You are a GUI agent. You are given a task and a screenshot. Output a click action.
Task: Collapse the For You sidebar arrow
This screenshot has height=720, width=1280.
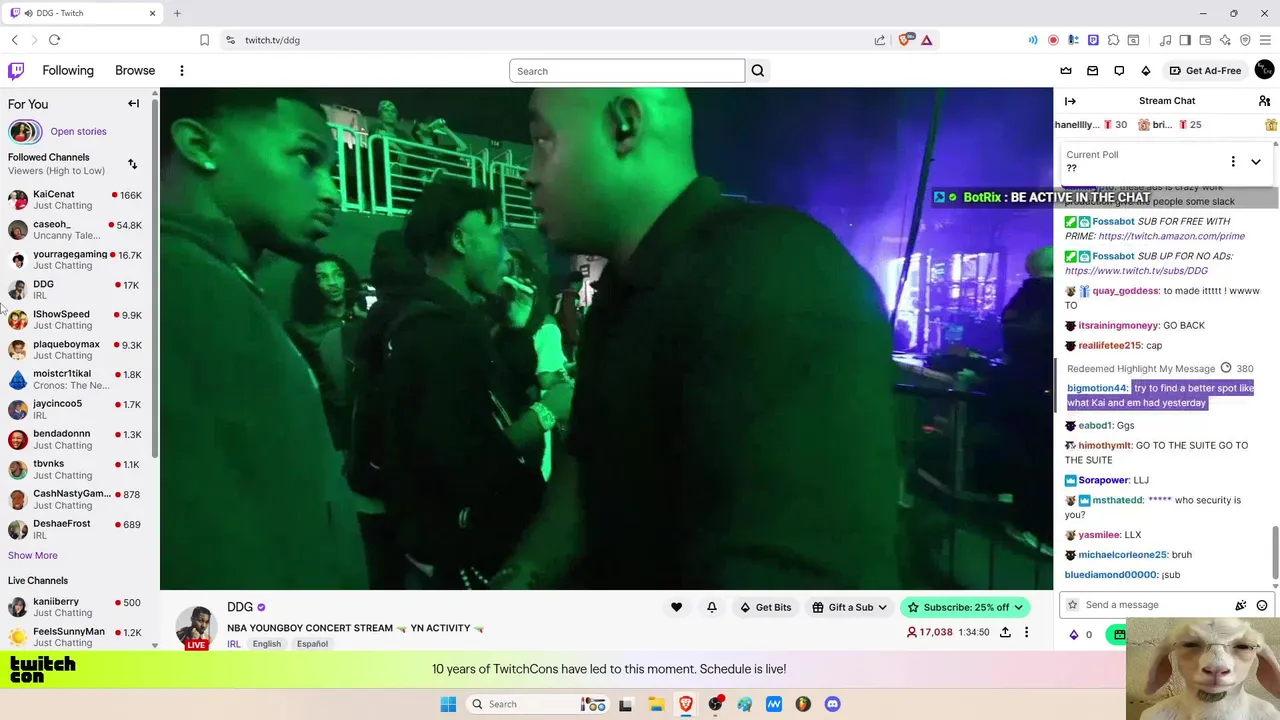(133, 104)
